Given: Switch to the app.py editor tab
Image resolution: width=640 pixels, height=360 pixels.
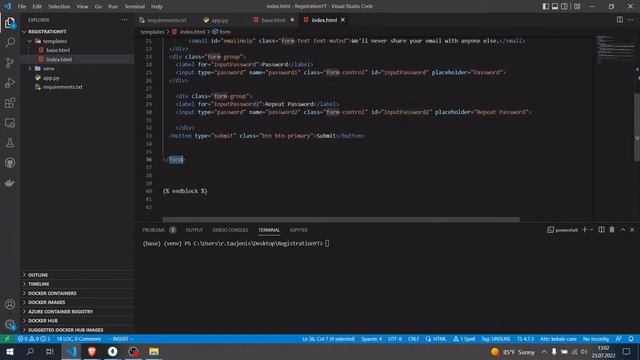Looking at the screenshot, I should click(220, 20).
